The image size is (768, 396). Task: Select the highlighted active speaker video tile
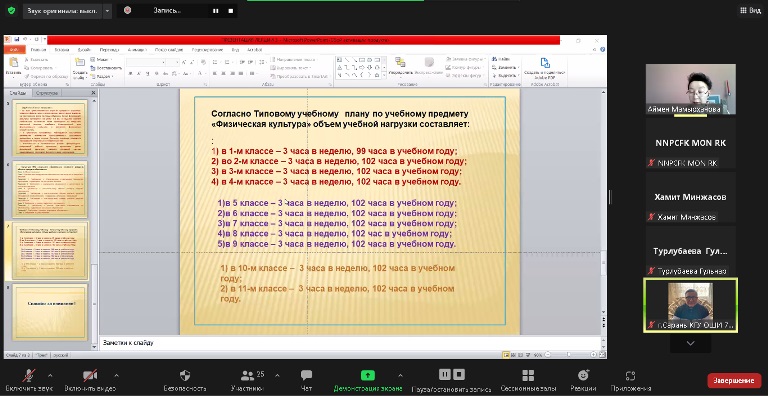click(x=691, y=305)
